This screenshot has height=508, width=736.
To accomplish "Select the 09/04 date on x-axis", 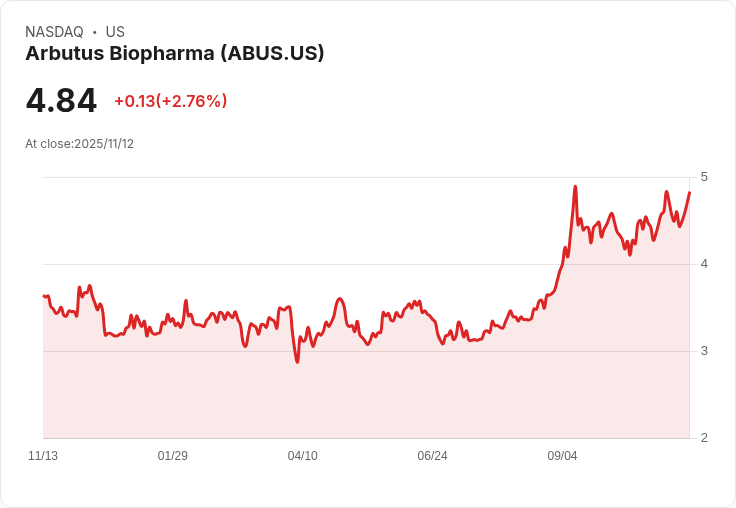I will coord(562,456).
